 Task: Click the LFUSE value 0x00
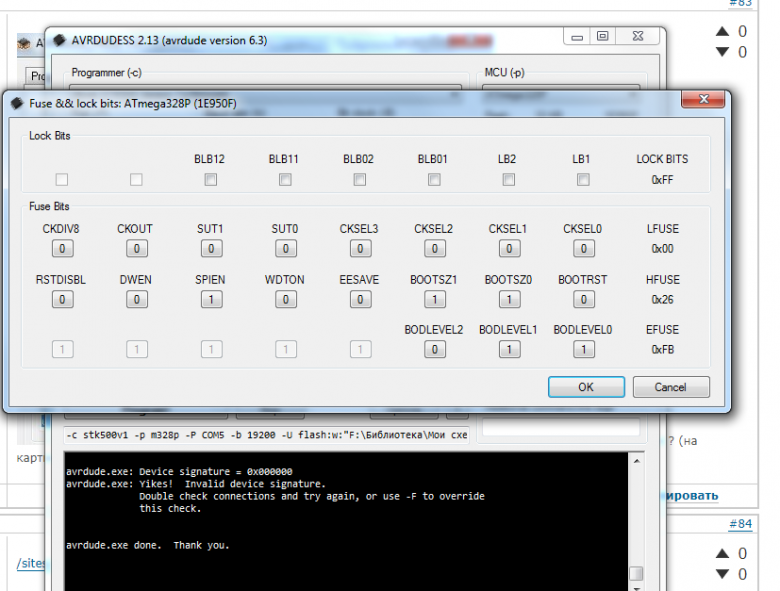click(x=662, y=249)
